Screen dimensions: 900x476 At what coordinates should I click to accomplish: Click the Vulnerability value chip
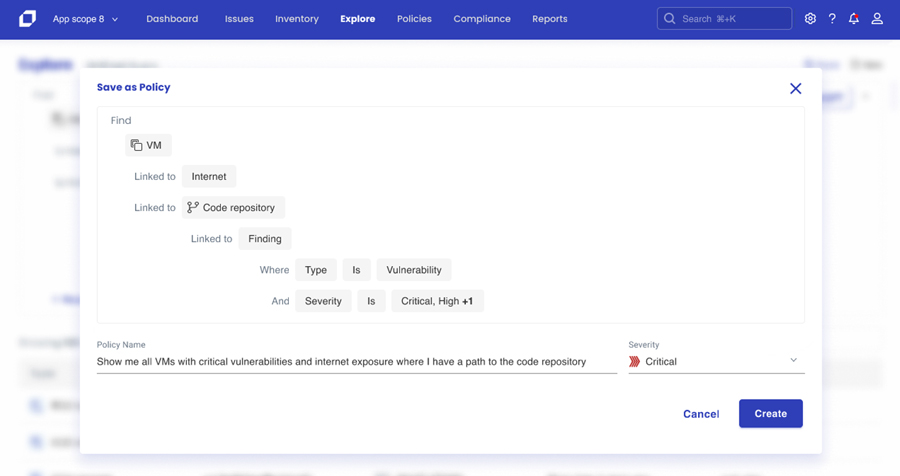click(414, 270)
